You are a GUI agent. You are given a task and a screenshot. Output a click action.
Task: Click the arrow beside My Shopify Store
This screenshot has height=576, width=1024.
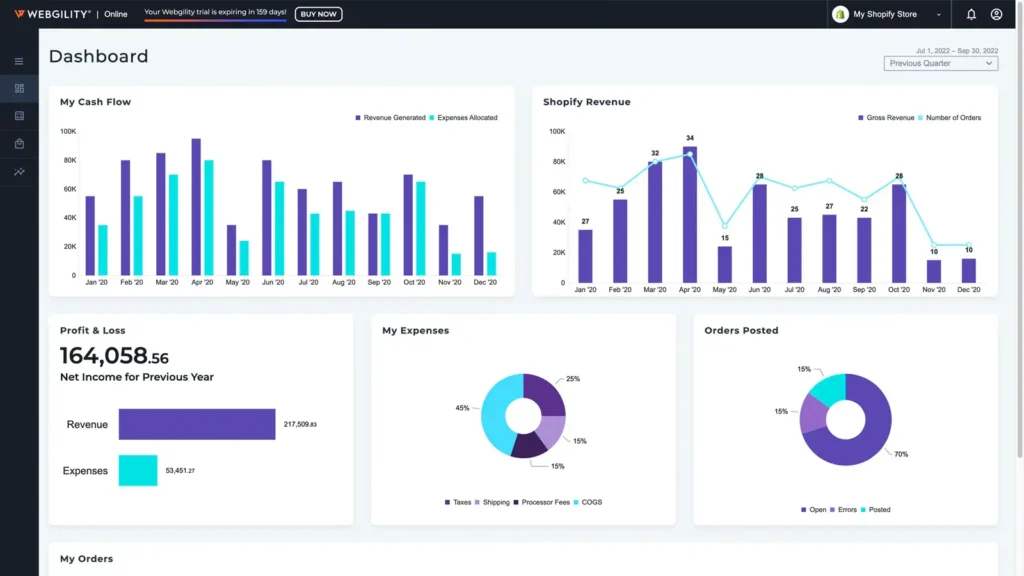tap(938, 15)
